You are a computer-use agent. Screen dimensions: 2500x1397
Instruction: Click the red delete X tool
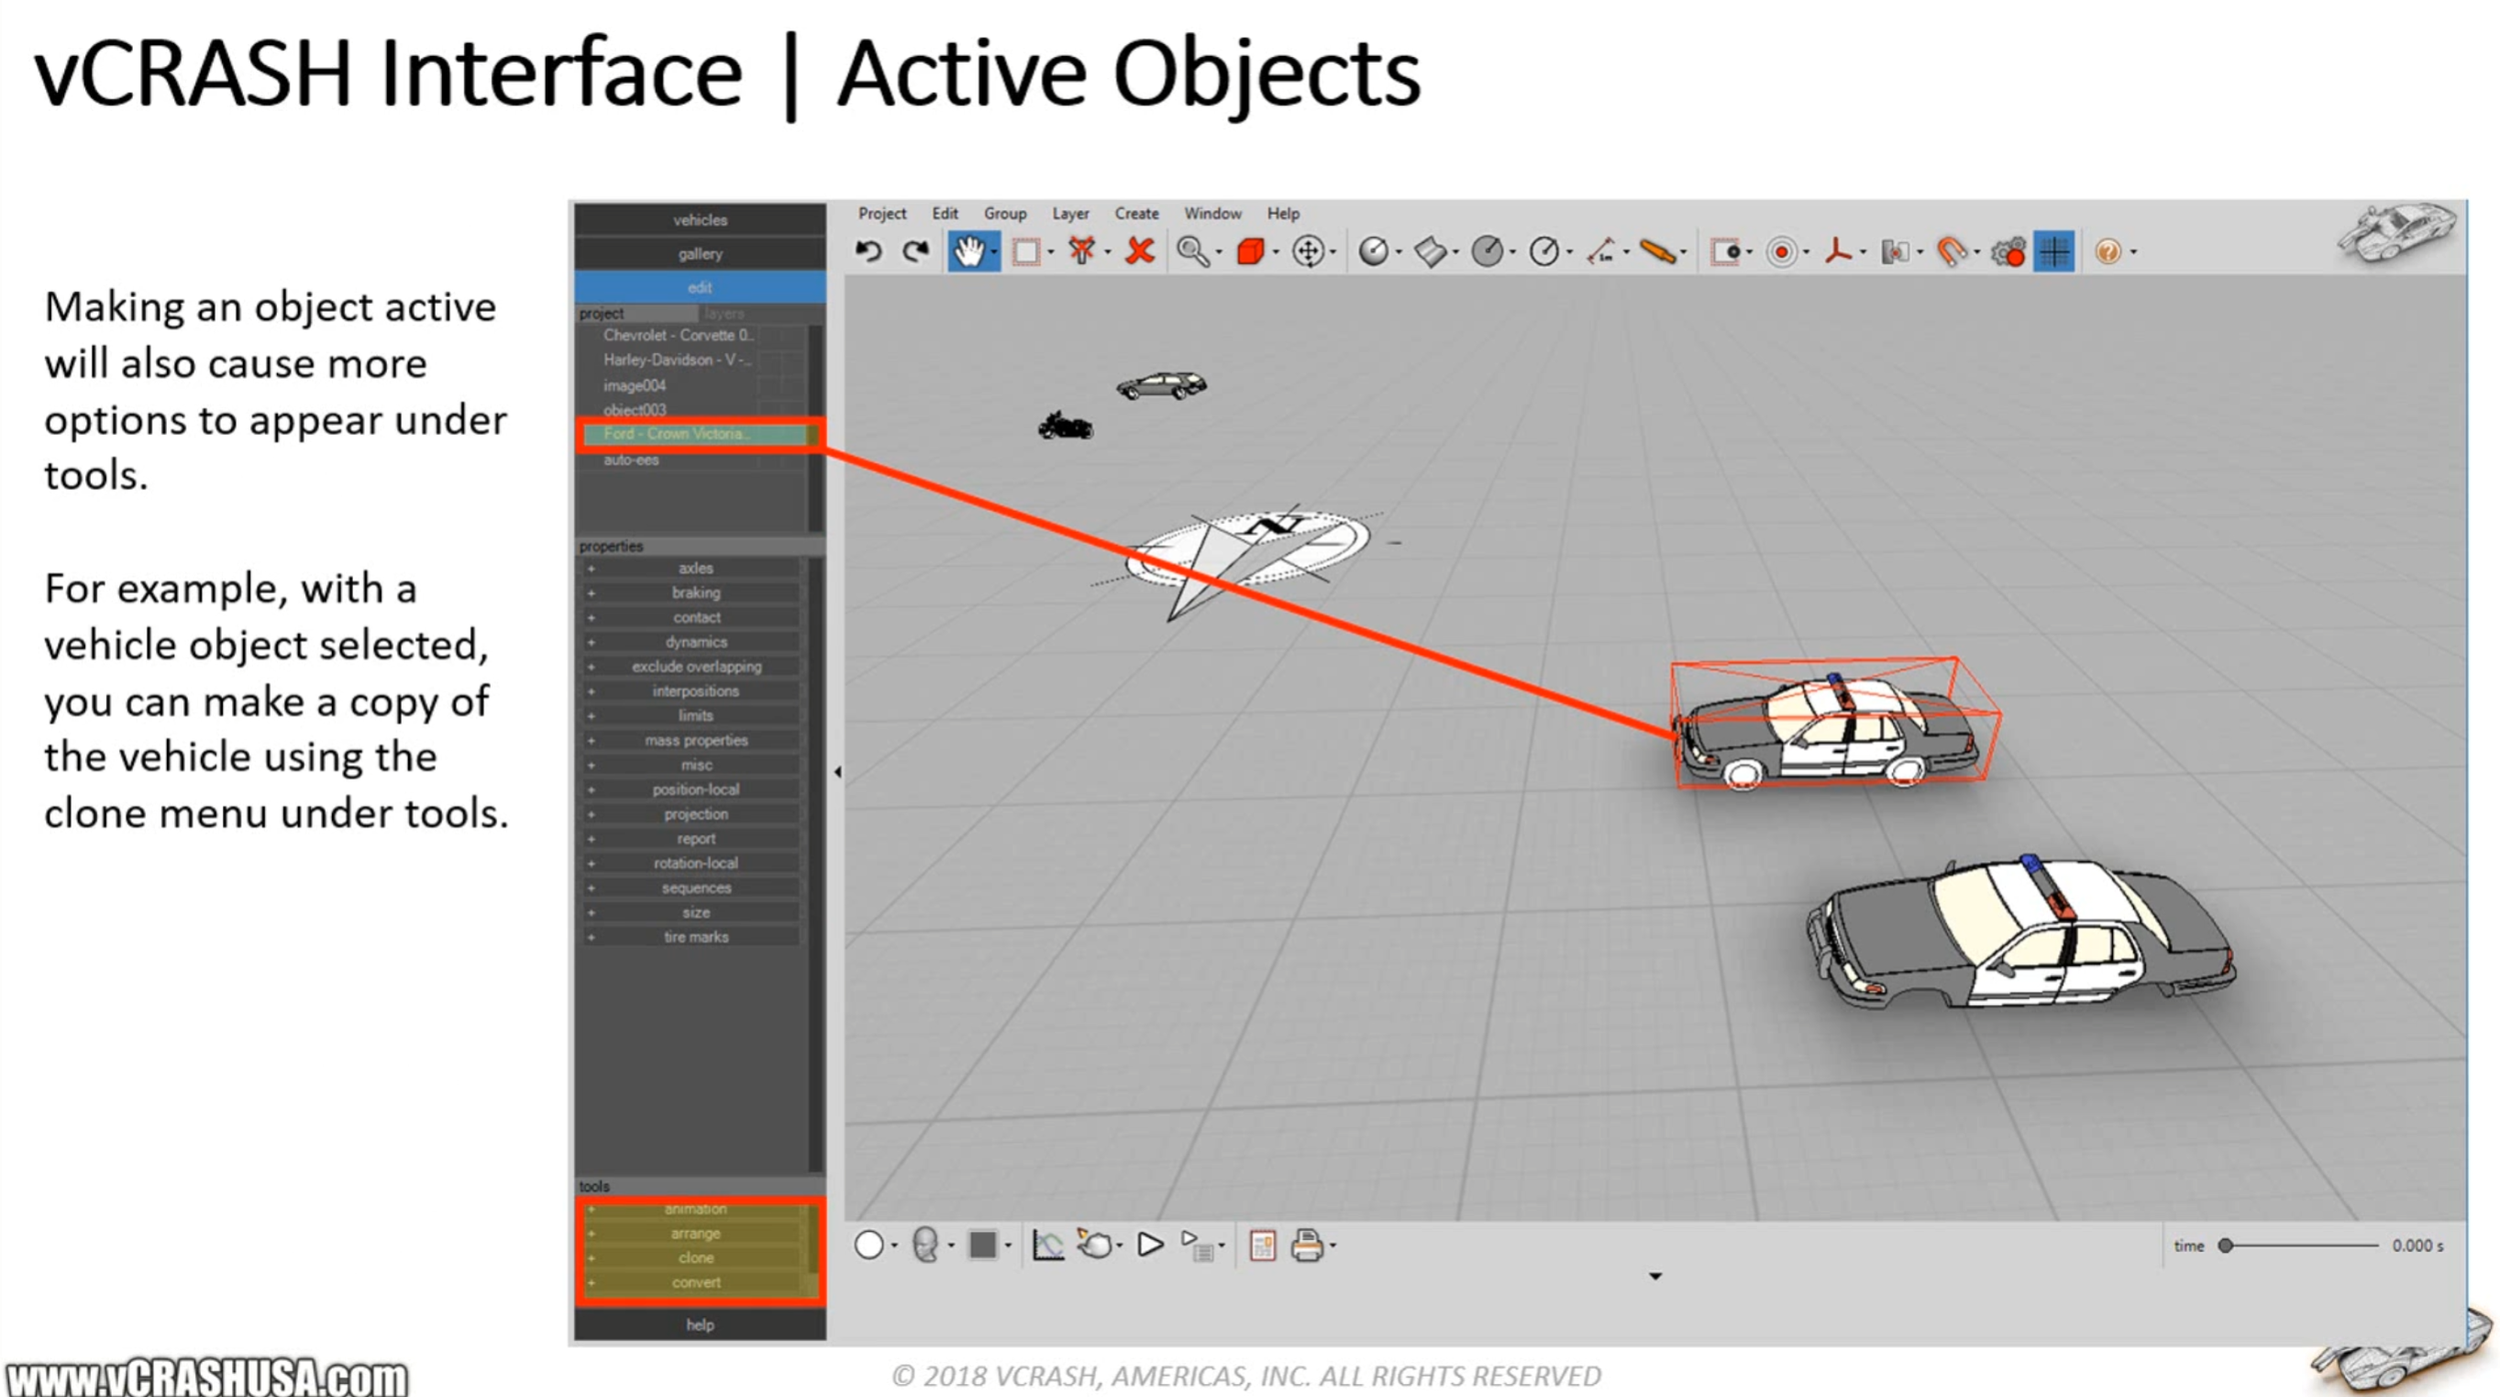coord(1139,251)
